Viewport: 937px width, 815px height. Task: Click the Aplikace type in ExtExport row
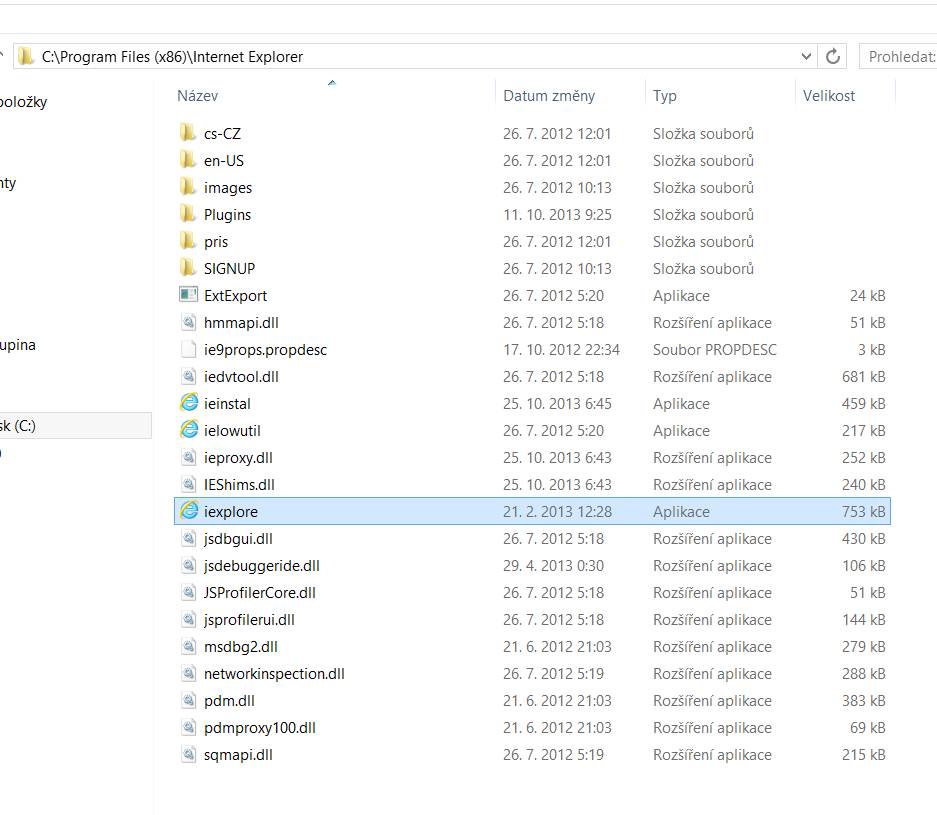pyautogui.click(x=681, y=296)
